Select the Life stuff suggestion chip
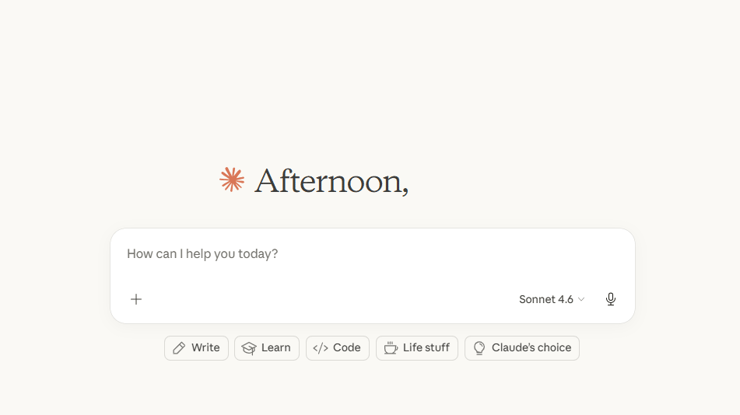The width and height of the screenshot is (740, 415). [417, 348]
